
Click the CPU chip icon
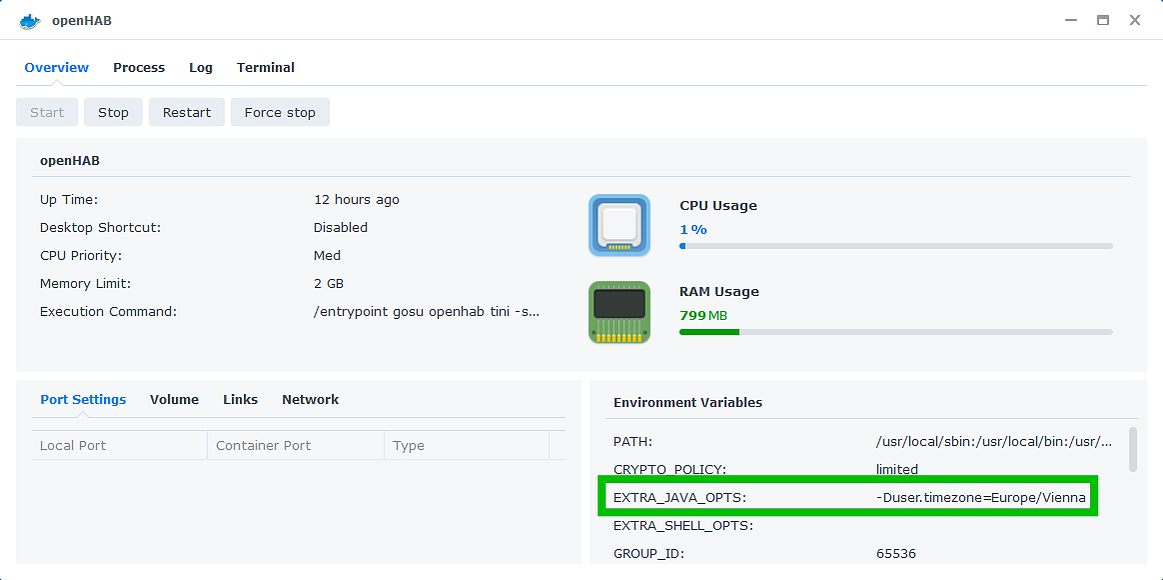(x=619, y=225)
